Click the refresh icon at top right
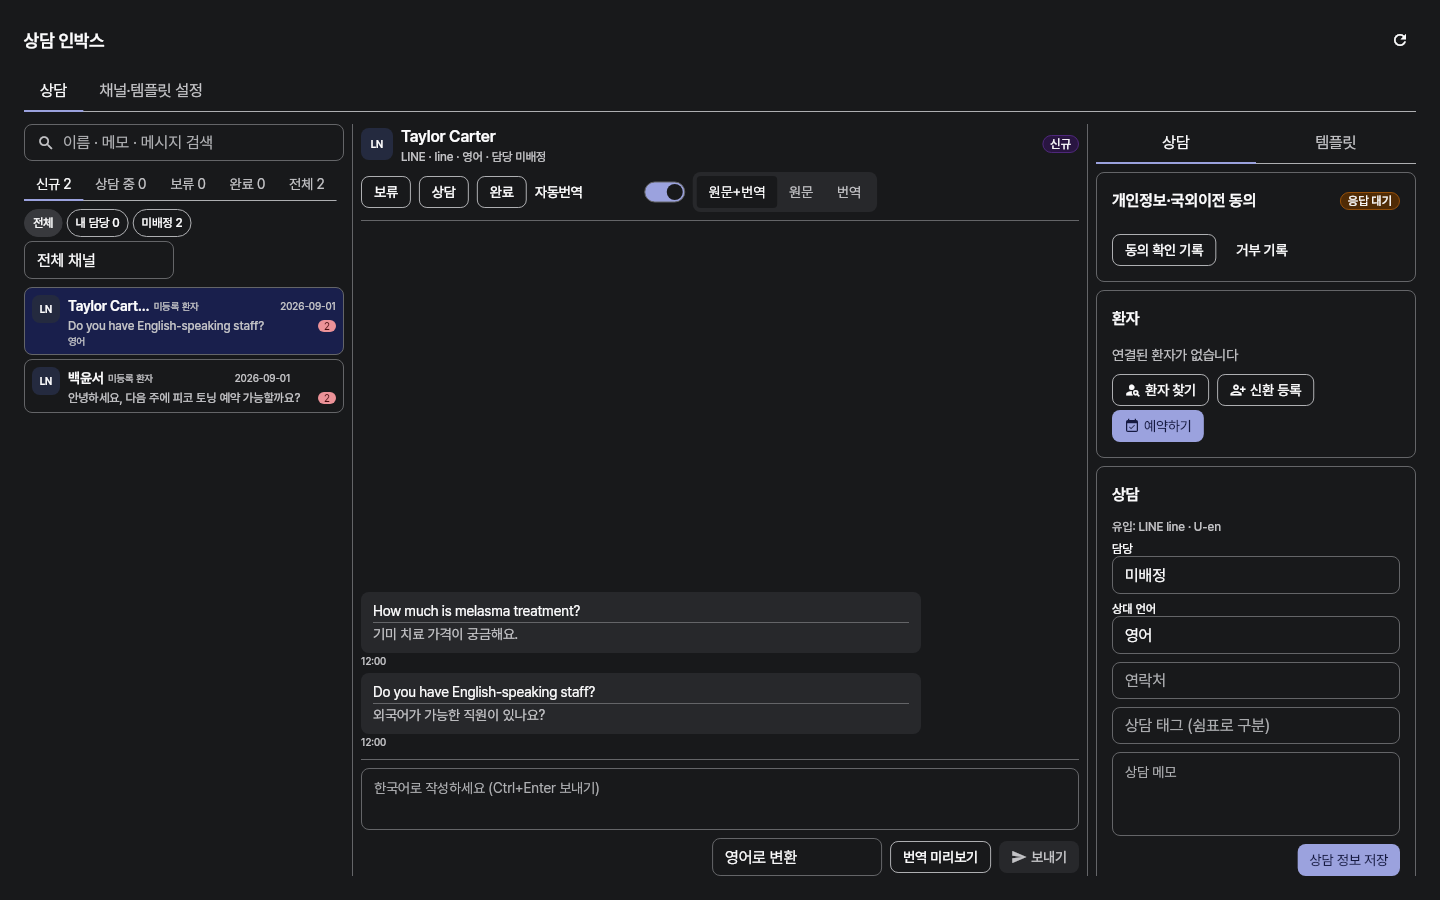1440x900 pixels. pos(1400,40)
